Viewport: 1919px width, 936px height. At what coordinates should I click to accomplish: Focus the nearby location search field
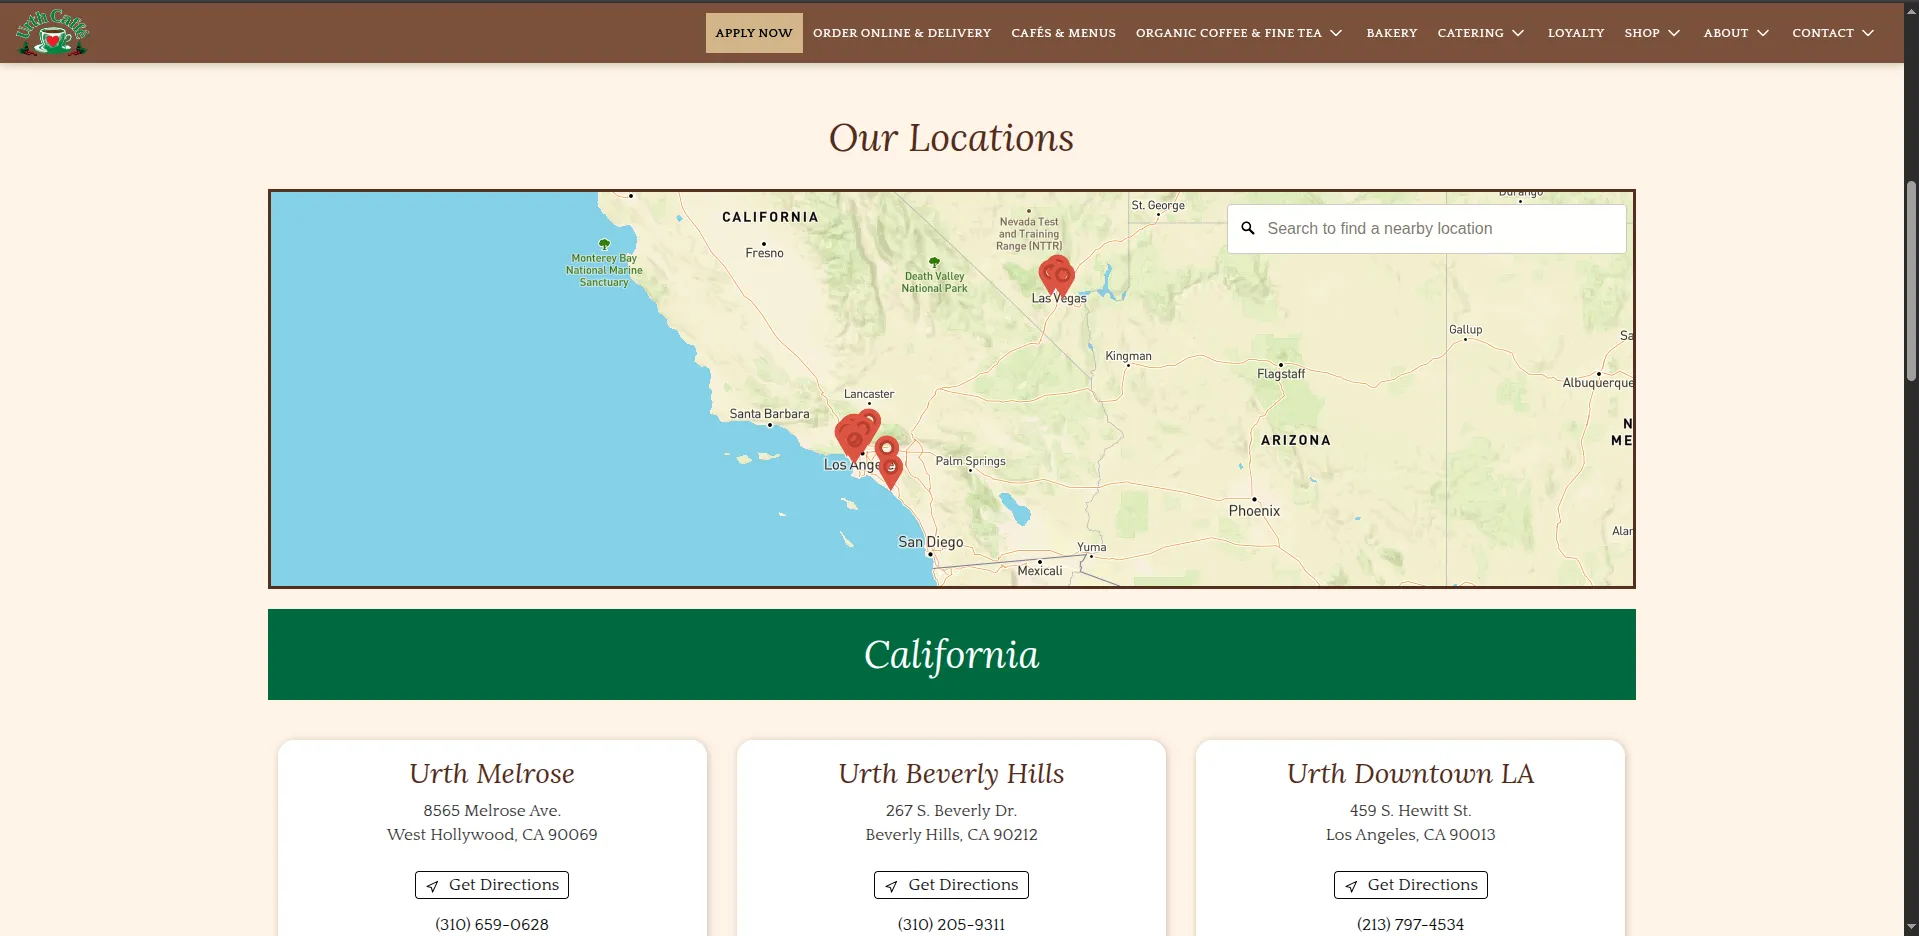[x=1427, y=229]
